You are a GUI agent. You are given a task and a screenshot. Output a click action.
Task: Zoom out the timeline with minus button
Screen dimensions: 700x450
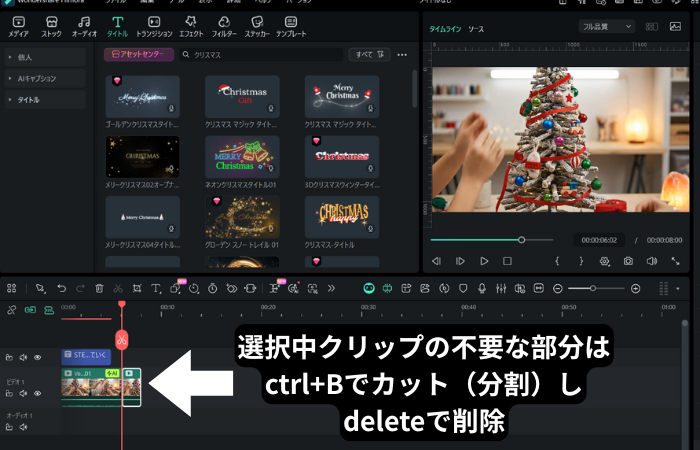pos(558,289)
